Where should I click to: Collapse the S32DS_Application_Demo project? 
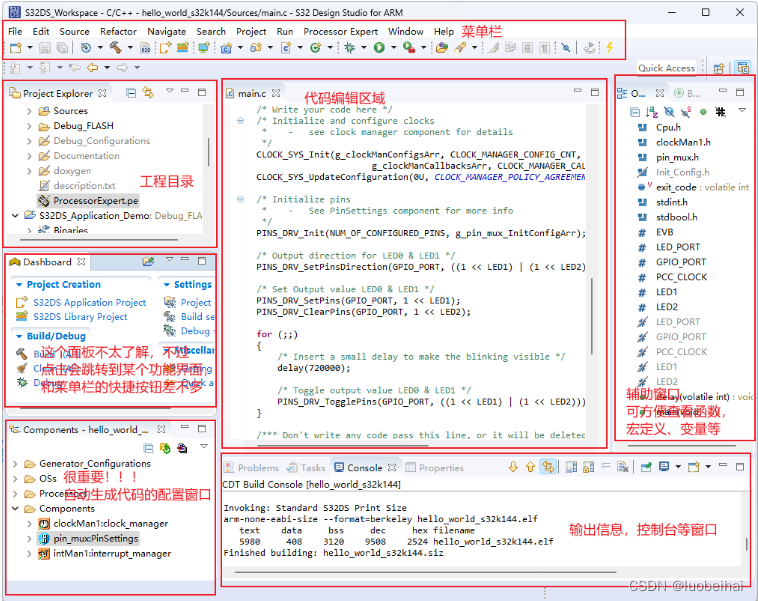15,215
